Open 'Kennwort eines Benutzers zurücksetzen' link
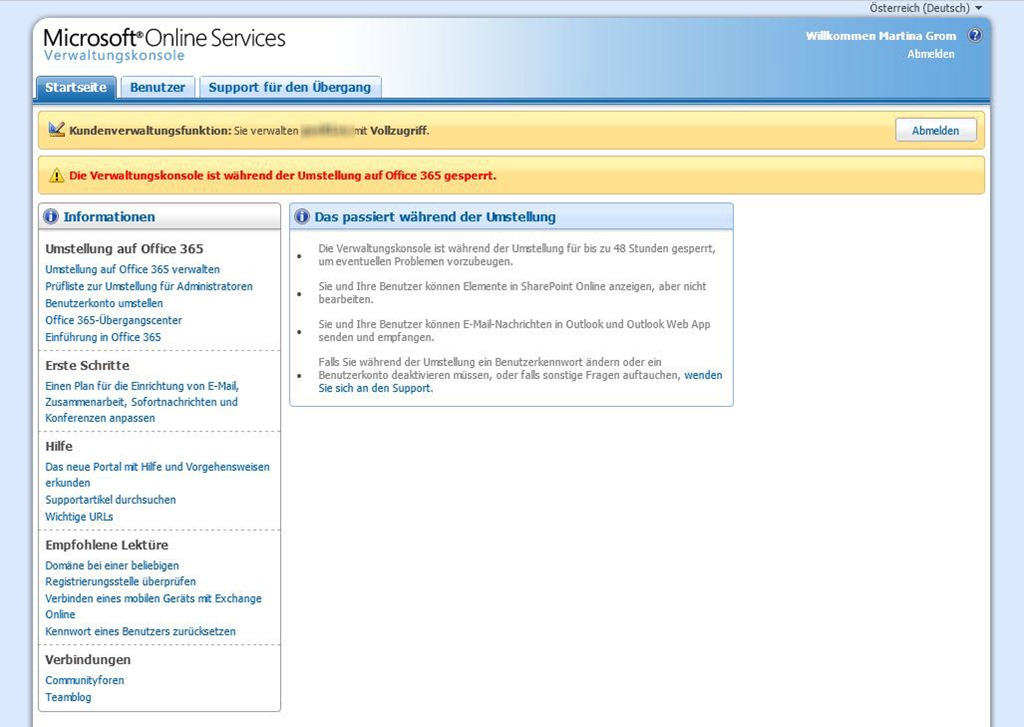1024x727 pixels. pyautogui.click(x=140, y=631)
